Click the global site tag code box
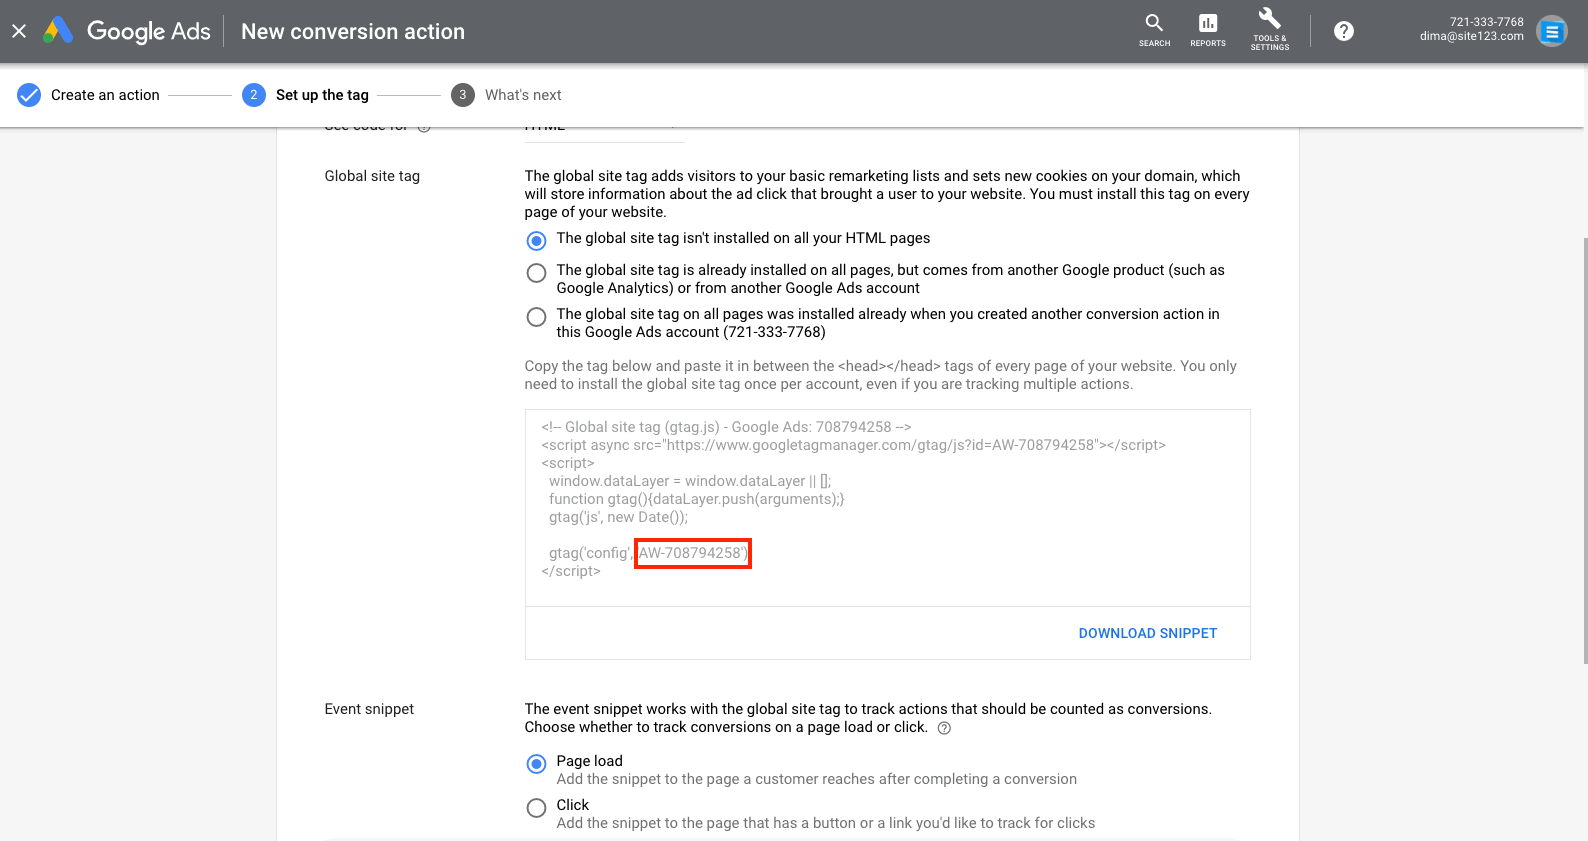The image size is (1588, 841). click(x=887, y=508)
